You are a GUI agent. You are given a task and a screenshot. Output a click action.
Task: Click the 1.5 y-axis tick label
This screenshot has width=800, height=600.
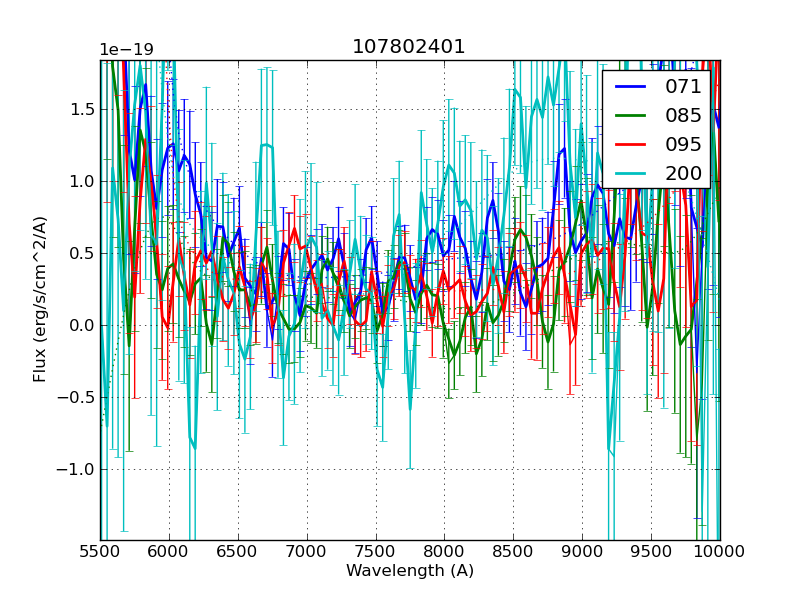pos(80,109)
